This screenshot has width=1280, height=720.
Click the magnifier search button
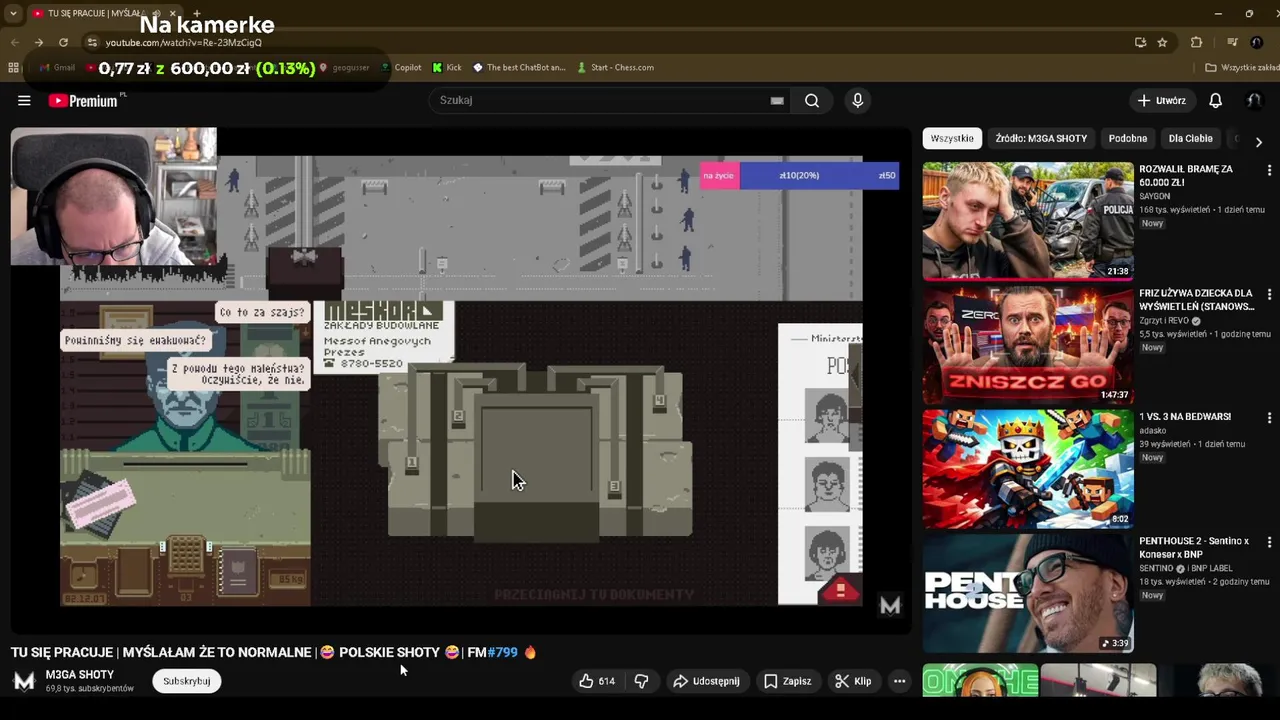pos(812,100)
